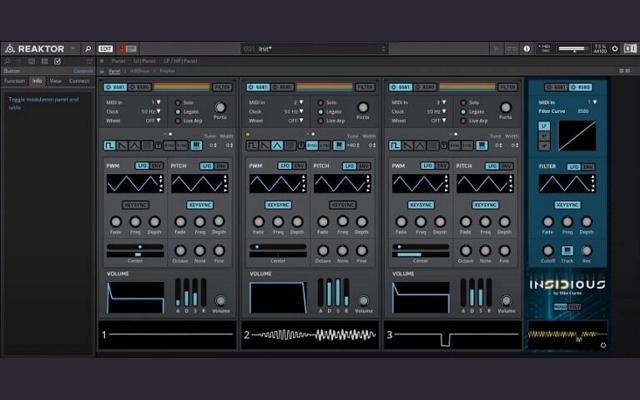640x400 pixels.
Task: Toggle the side pane layout icon at the header's right end
Action: pos(630,49)
